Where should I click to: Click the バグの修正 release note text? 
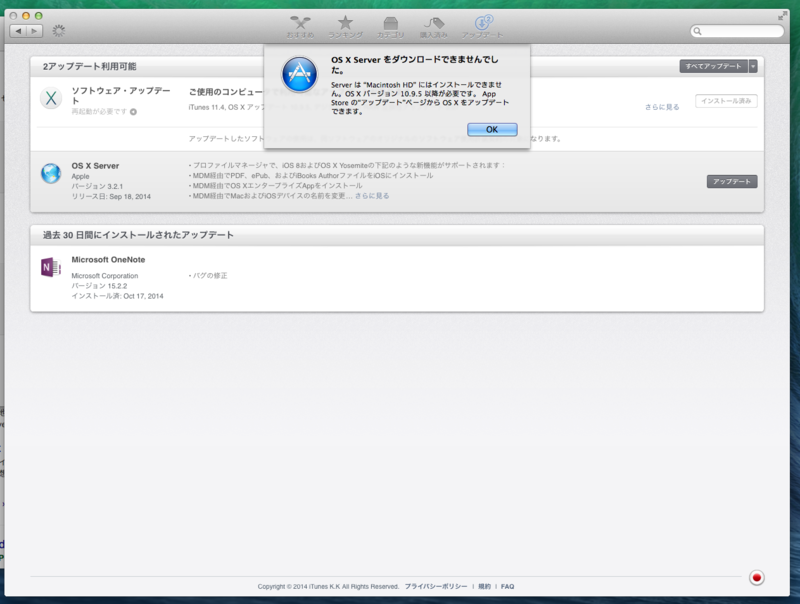208,275
